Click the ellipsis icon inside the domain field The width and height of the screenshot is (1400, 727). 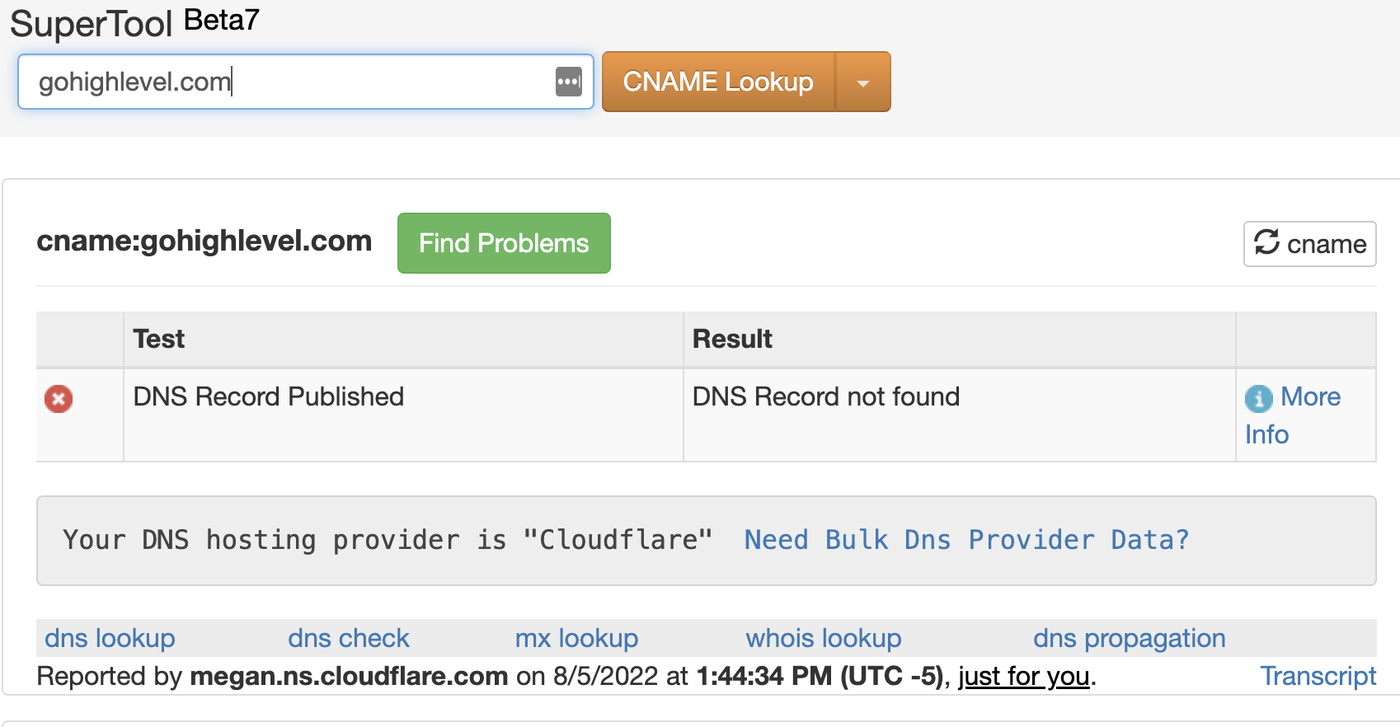568,82
